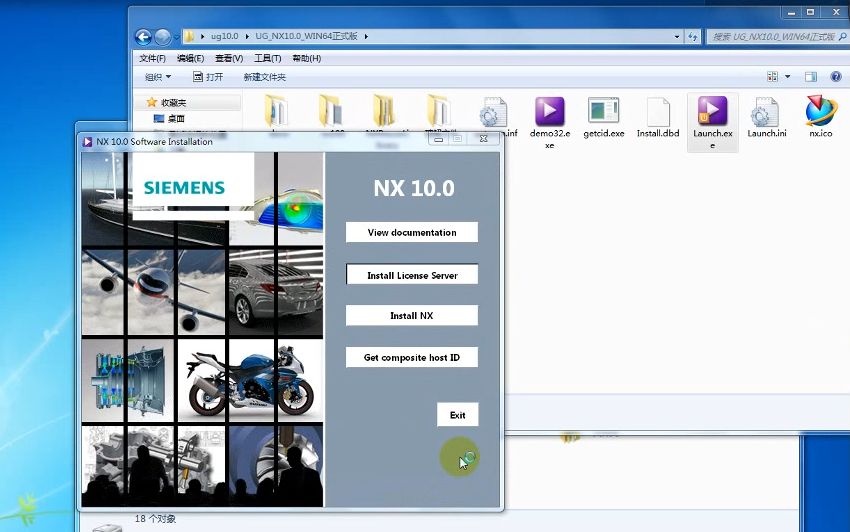Select the second folder icon in Explorer
Viewport: 850px width, 532px height.
330,111
